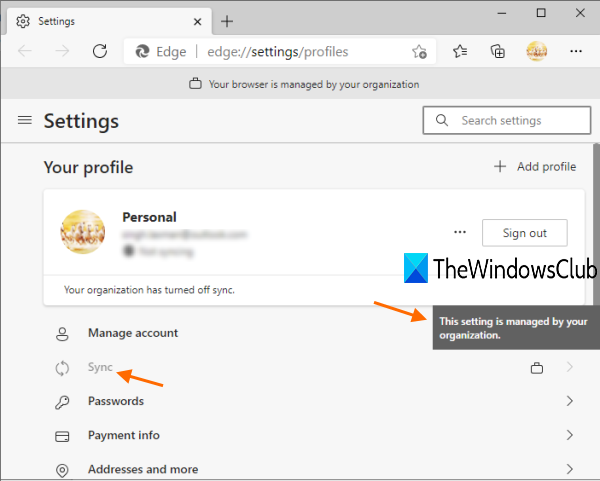Click the briefcase managed icon on Sync row
The image size is (600, 481).
(x=536, y=368)
